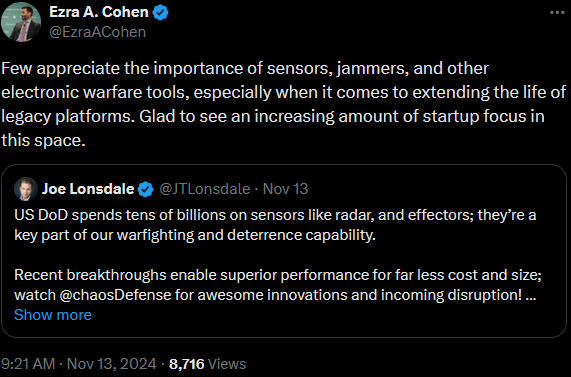This screenshot has width=571, height=377.
Task: Open the quoted tweet's first paragraph on US DoD
Action: (x=275, y=225)
